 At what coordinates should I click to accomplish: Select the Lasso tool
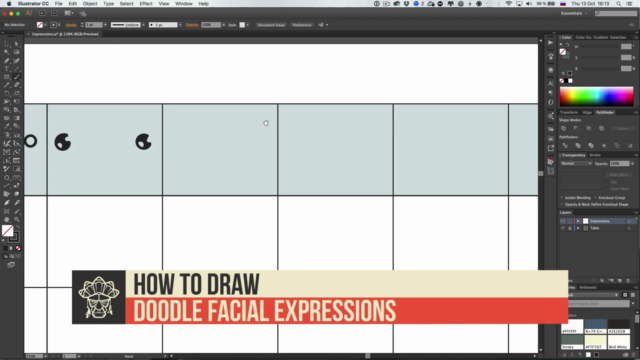tap(16, 52)
